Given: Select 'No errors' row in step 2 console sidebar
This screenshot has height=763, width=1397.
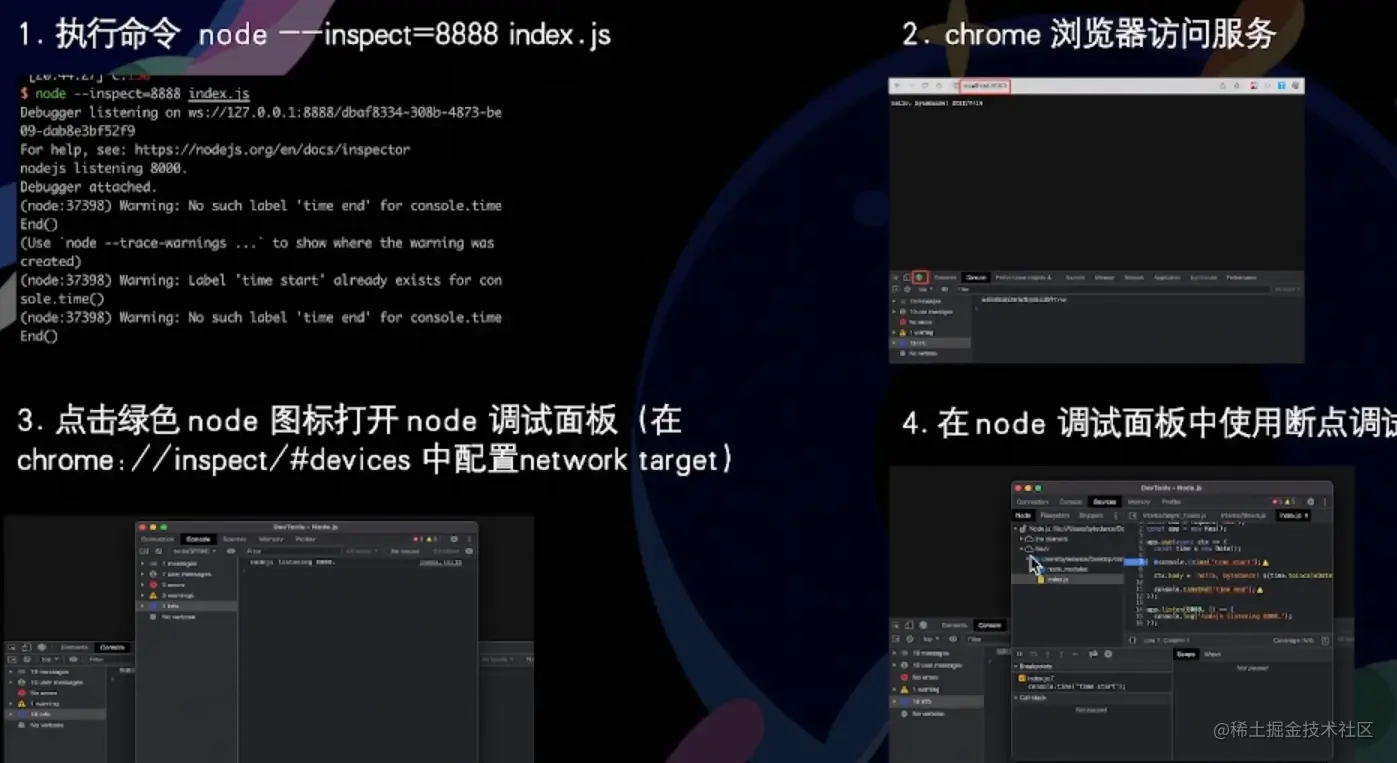Looking at the screenshot, I should tap(928, 322).
